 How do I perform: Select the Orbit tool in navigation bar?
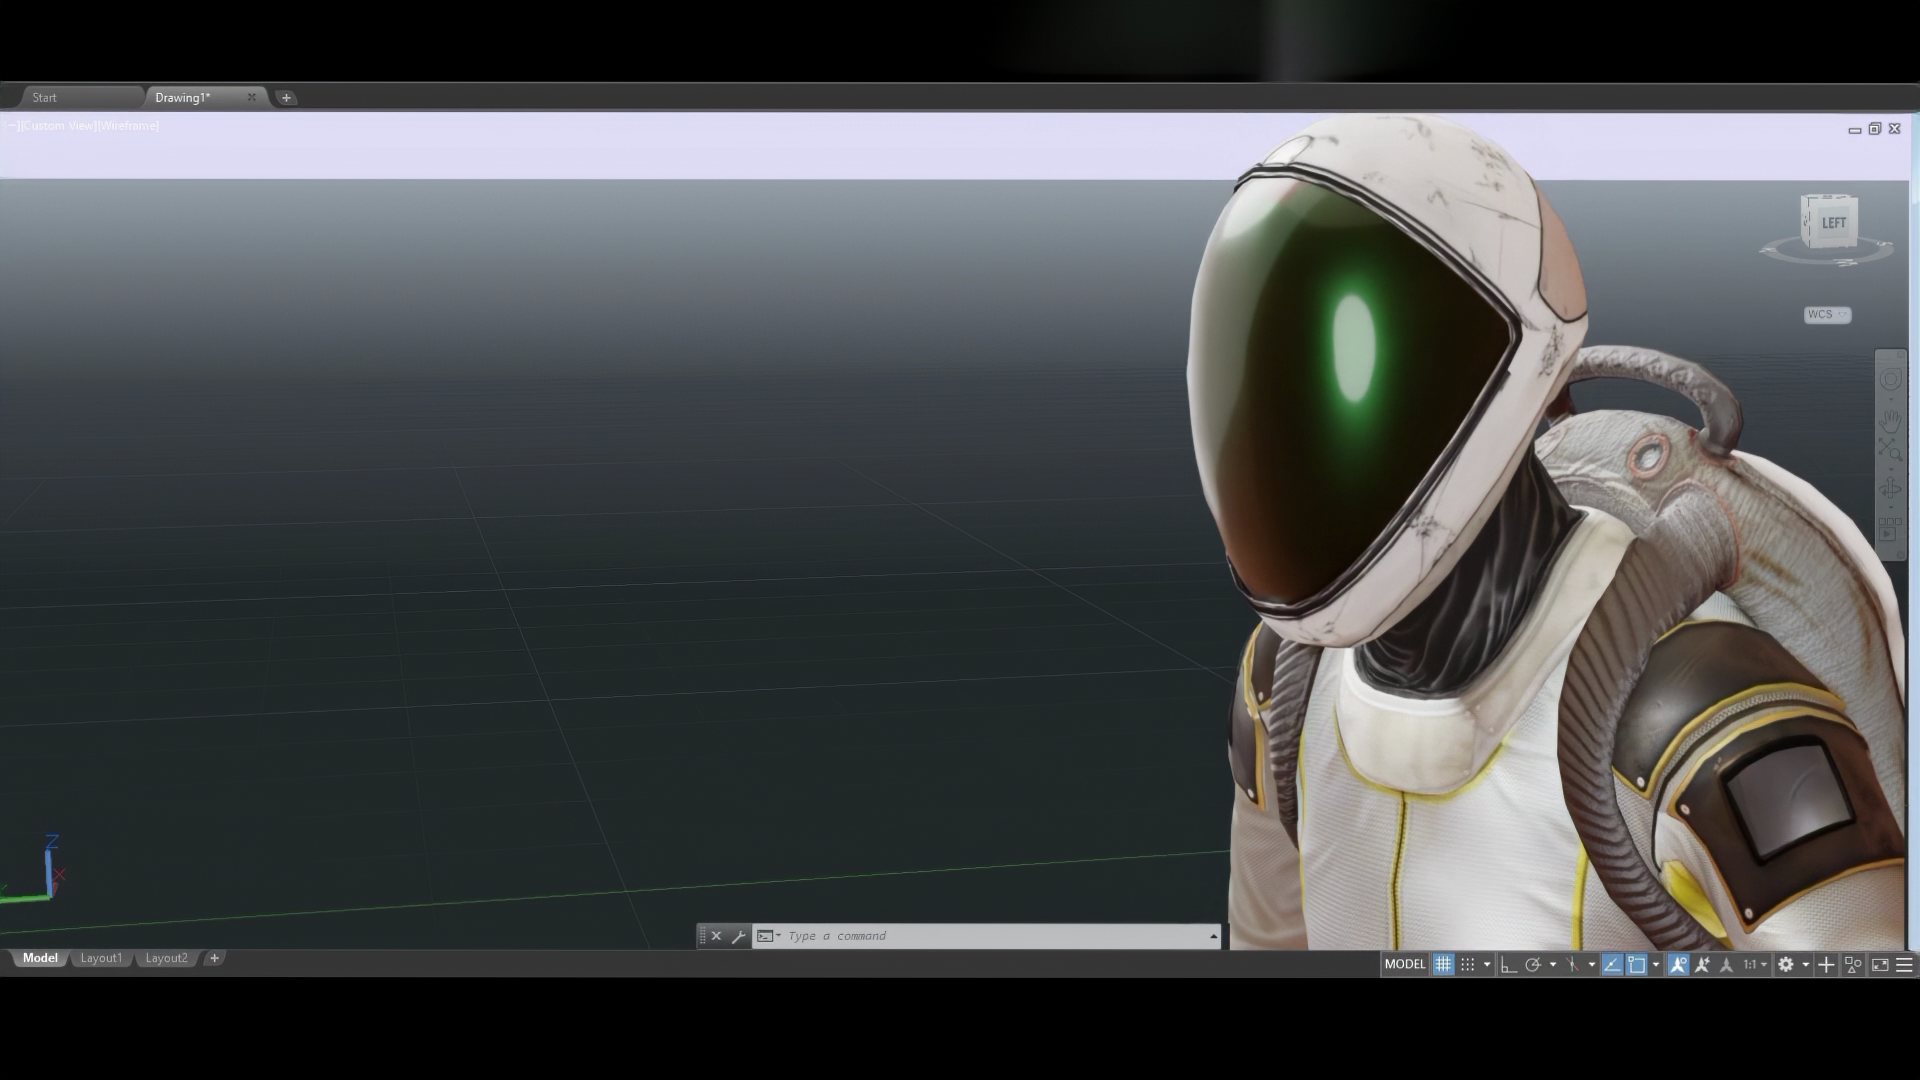click(1890, 488)
